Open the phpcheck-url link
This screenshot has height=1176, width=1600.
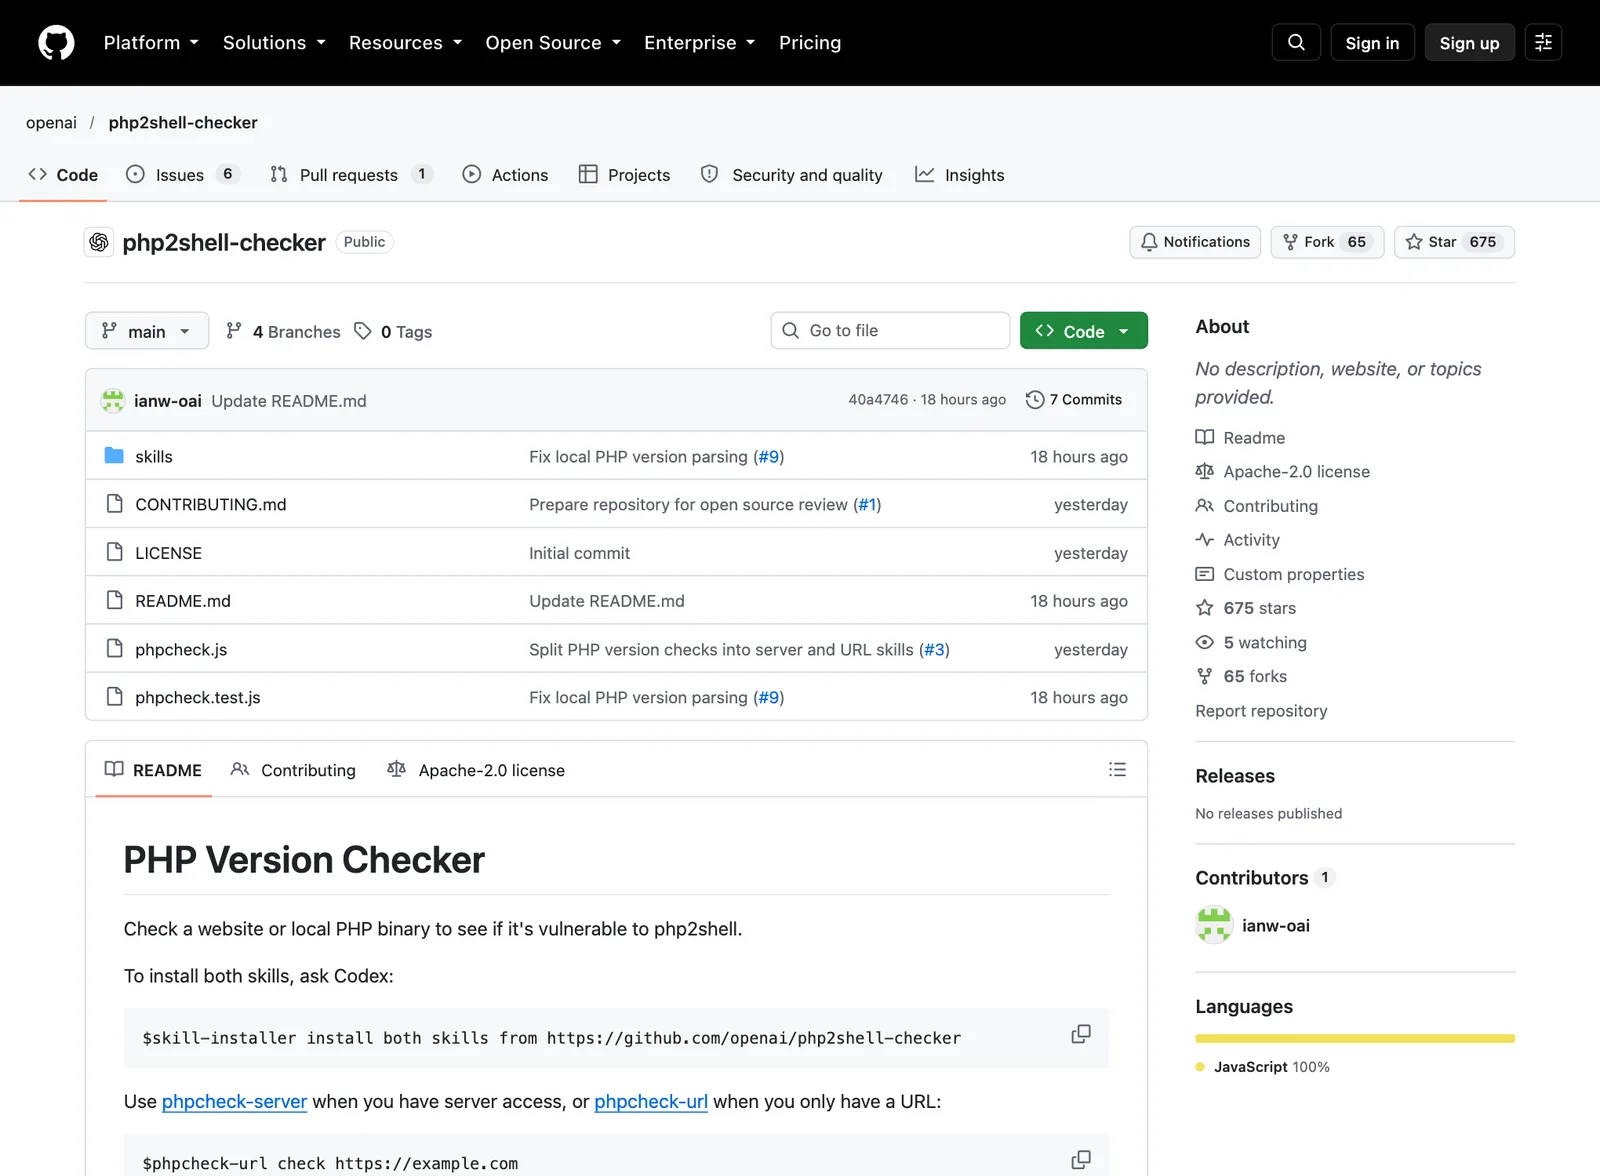651,1102
